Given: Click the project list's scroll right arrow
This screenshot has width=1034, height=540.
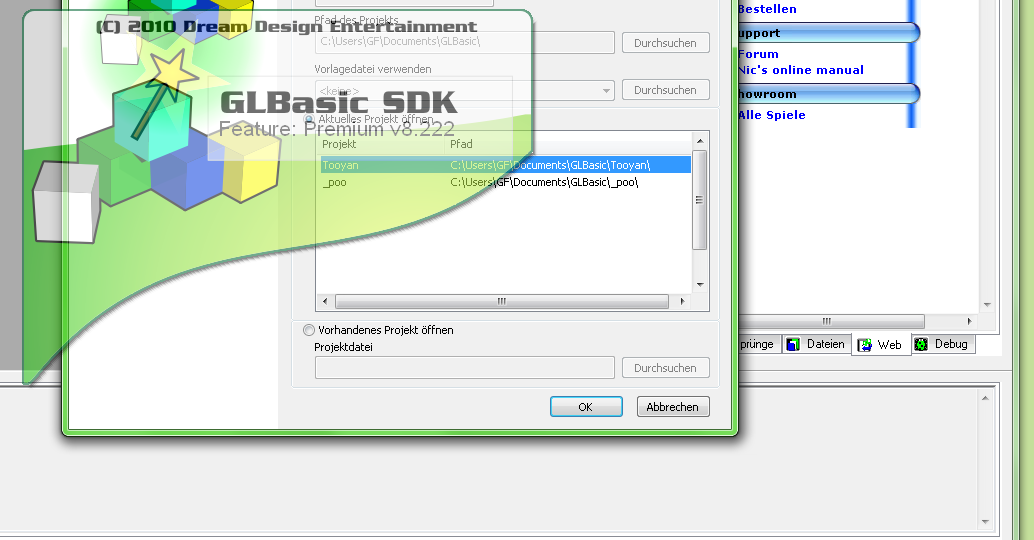Looking at the screenshot, I should tap(683, 301).
